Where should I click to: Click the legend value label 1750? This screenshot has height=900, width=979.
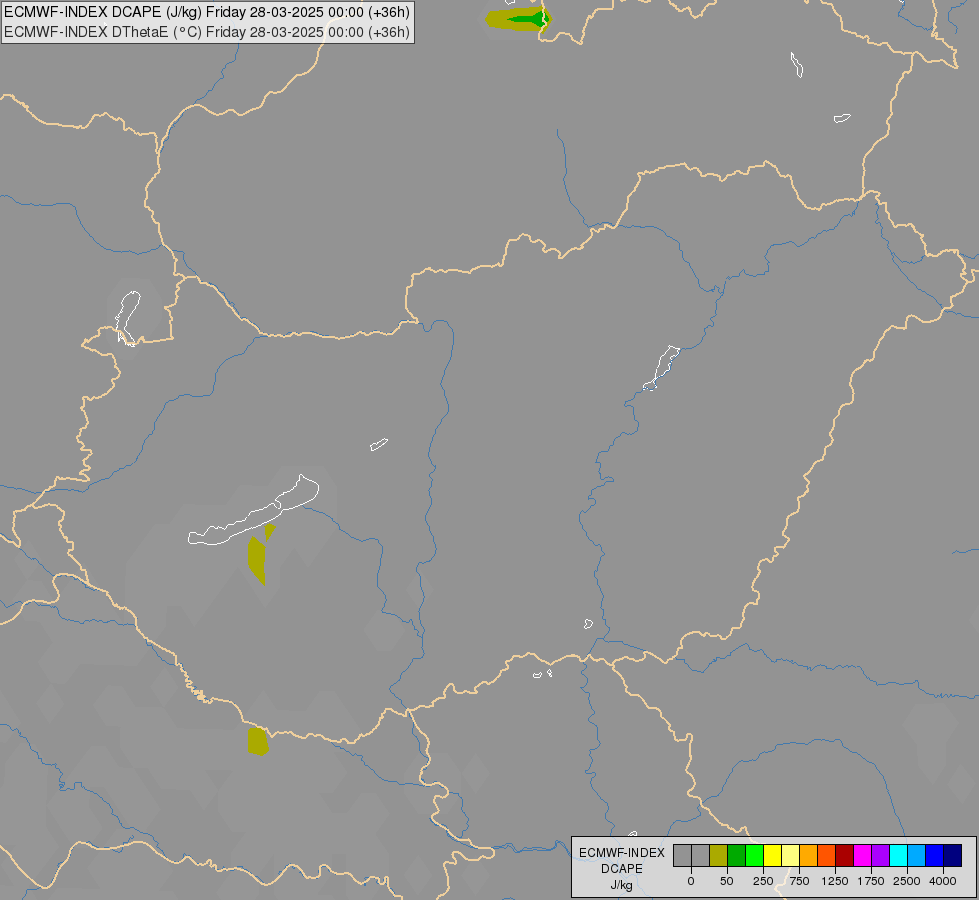871,881
